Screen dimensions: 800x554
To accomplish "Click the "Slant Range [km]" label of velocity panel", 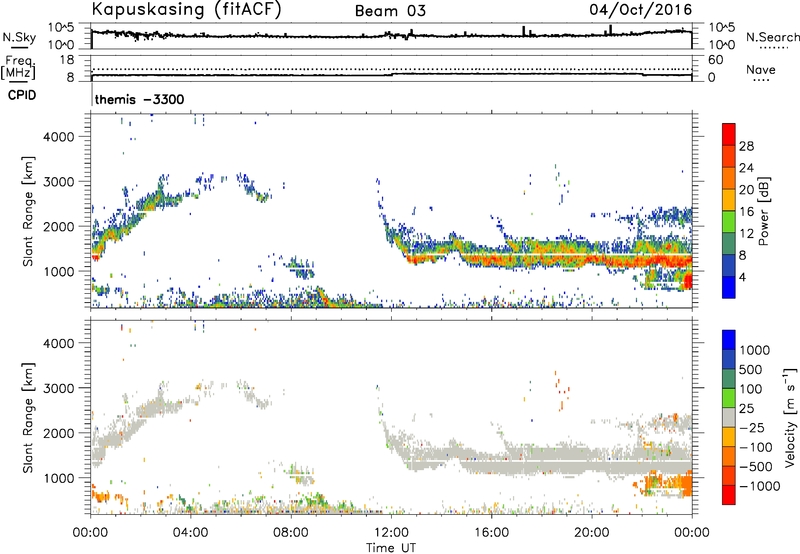I will pyautogui.click(x=28, y=417).
